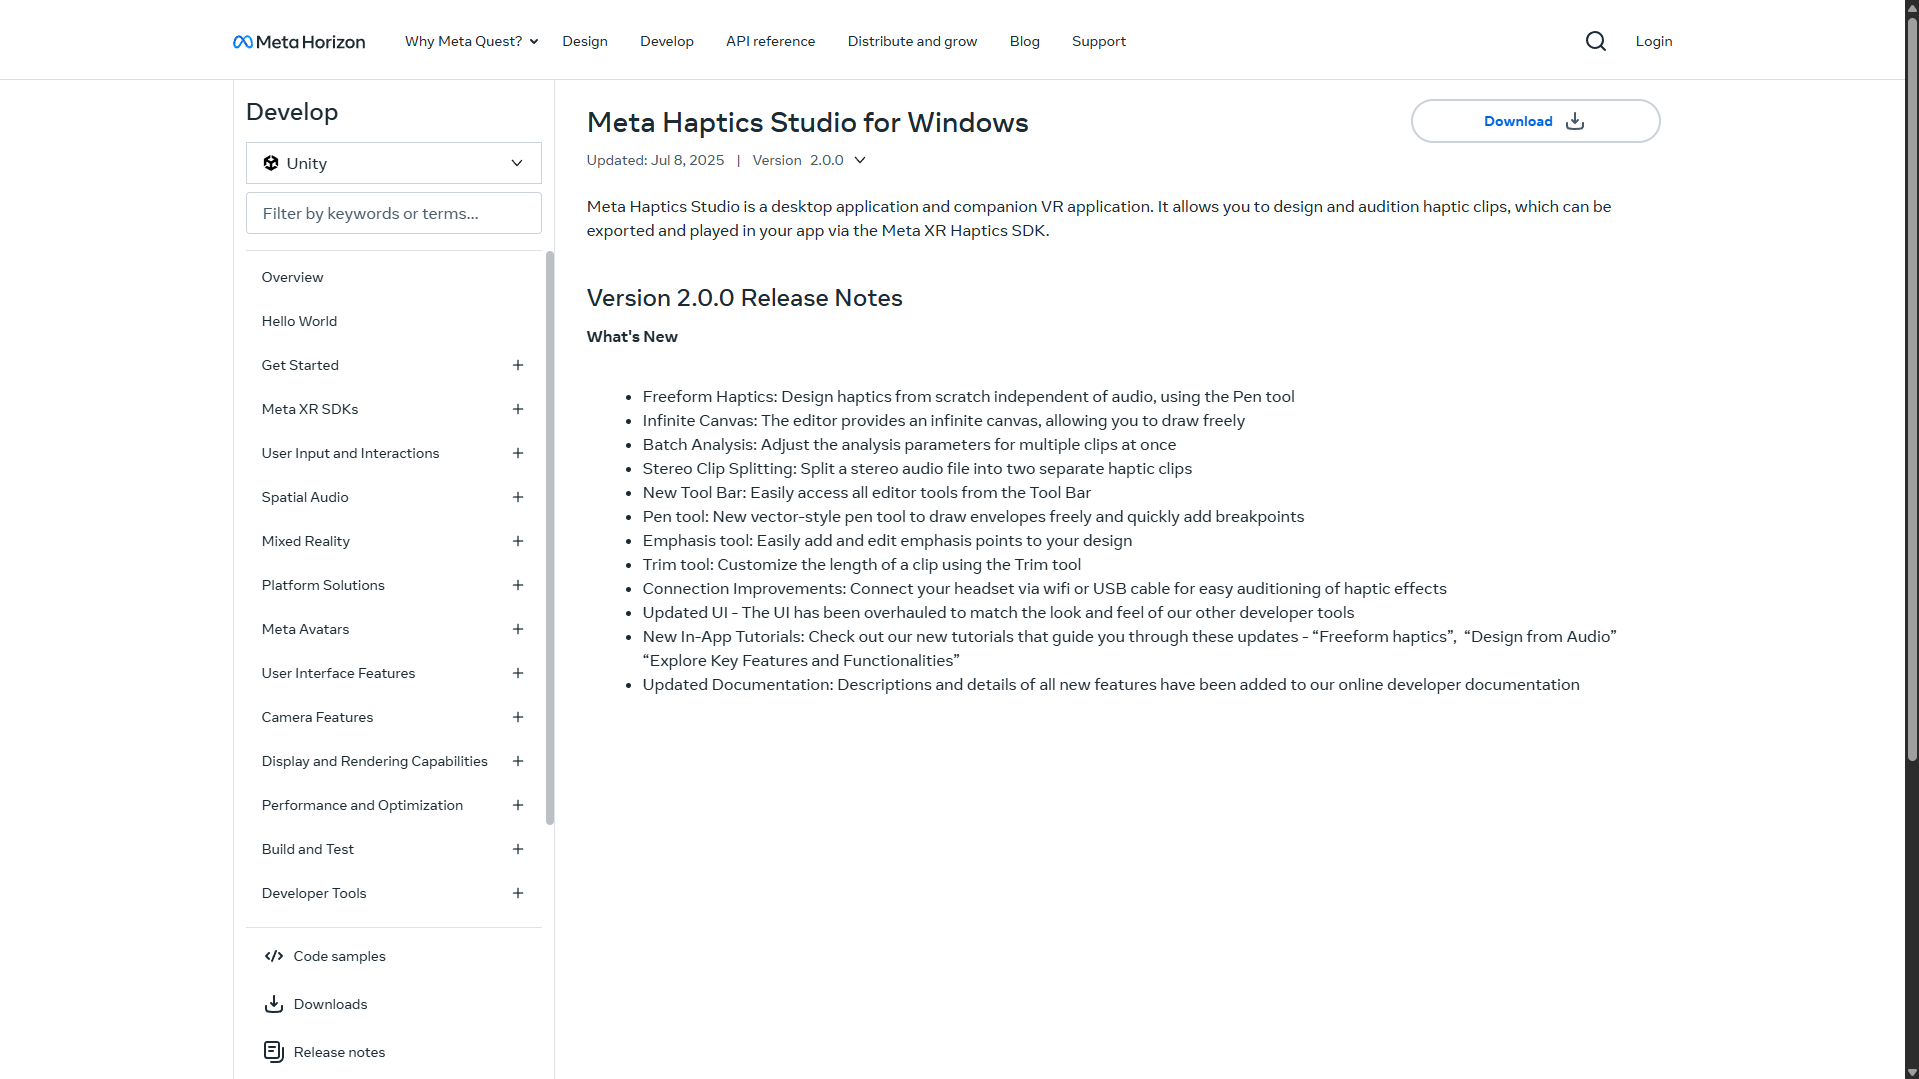This screenshot has width=1919, height=1079.
Task: Expand the Build and Test section
Action: (x=518, y=849)
